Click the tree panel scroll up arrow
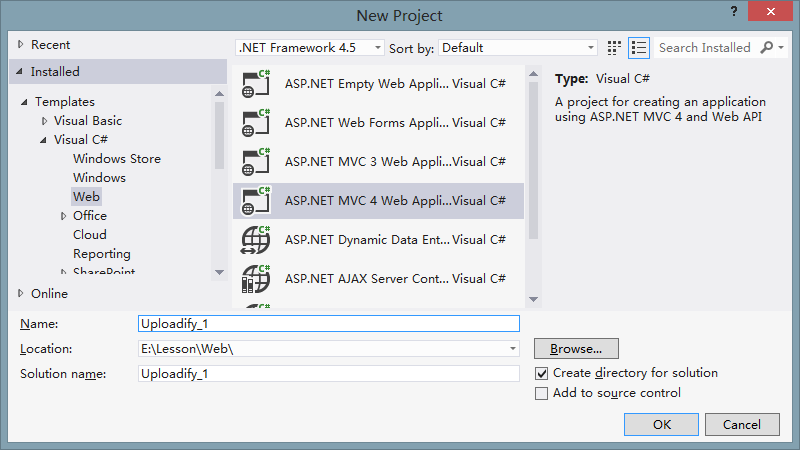The image size is (800, 450). pyautogui.click(x=219, y=93)
